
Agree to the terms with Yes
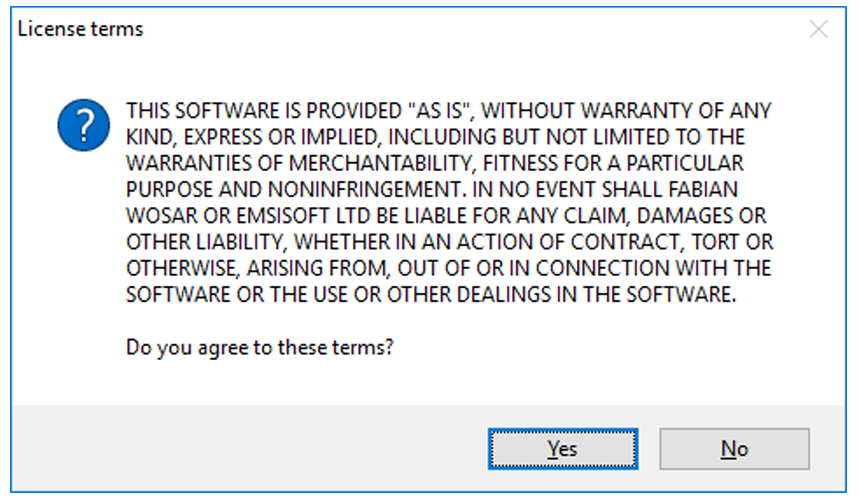coord(563,449)
